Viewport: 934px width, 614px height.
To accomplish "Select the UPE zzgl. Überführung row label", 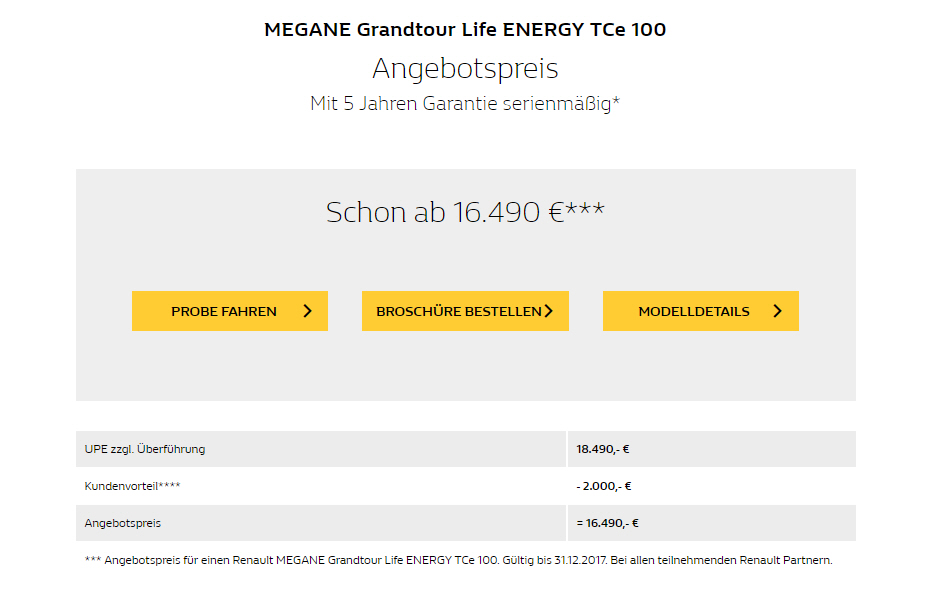I will [145, 449].
